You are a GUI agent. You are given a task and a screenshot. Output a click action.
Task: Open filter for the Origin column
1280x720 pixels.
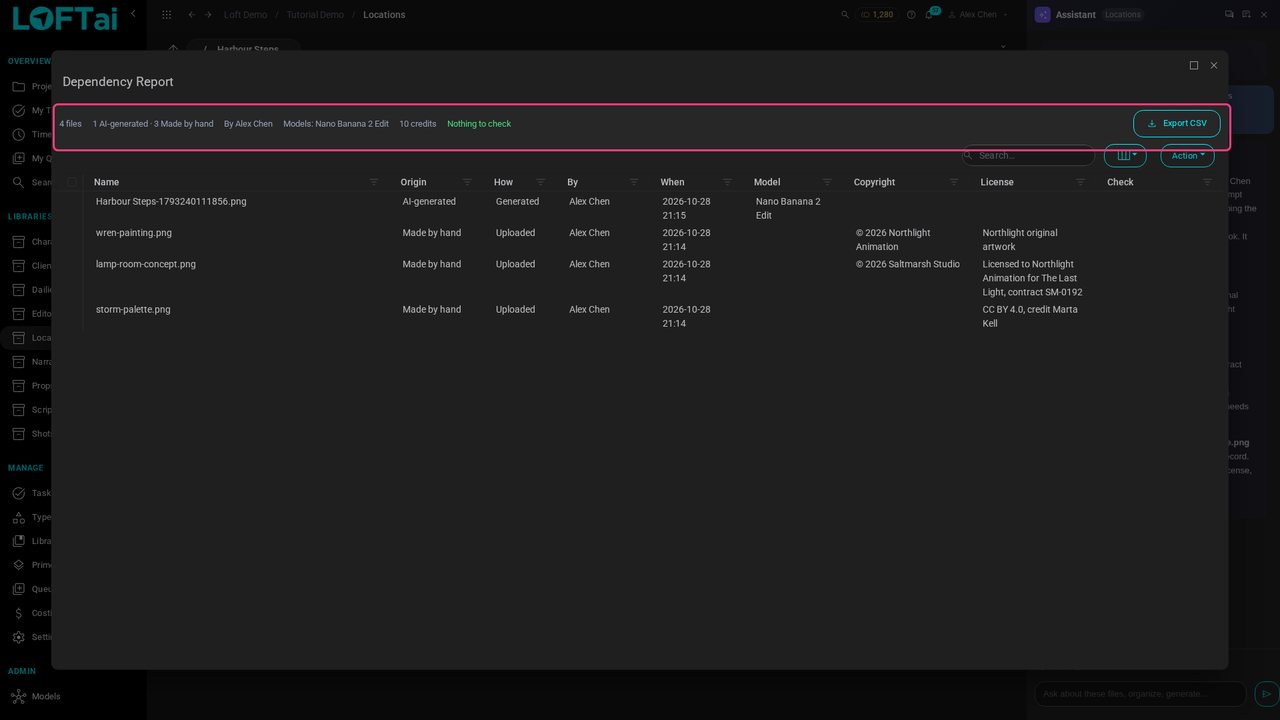(467, 182)
